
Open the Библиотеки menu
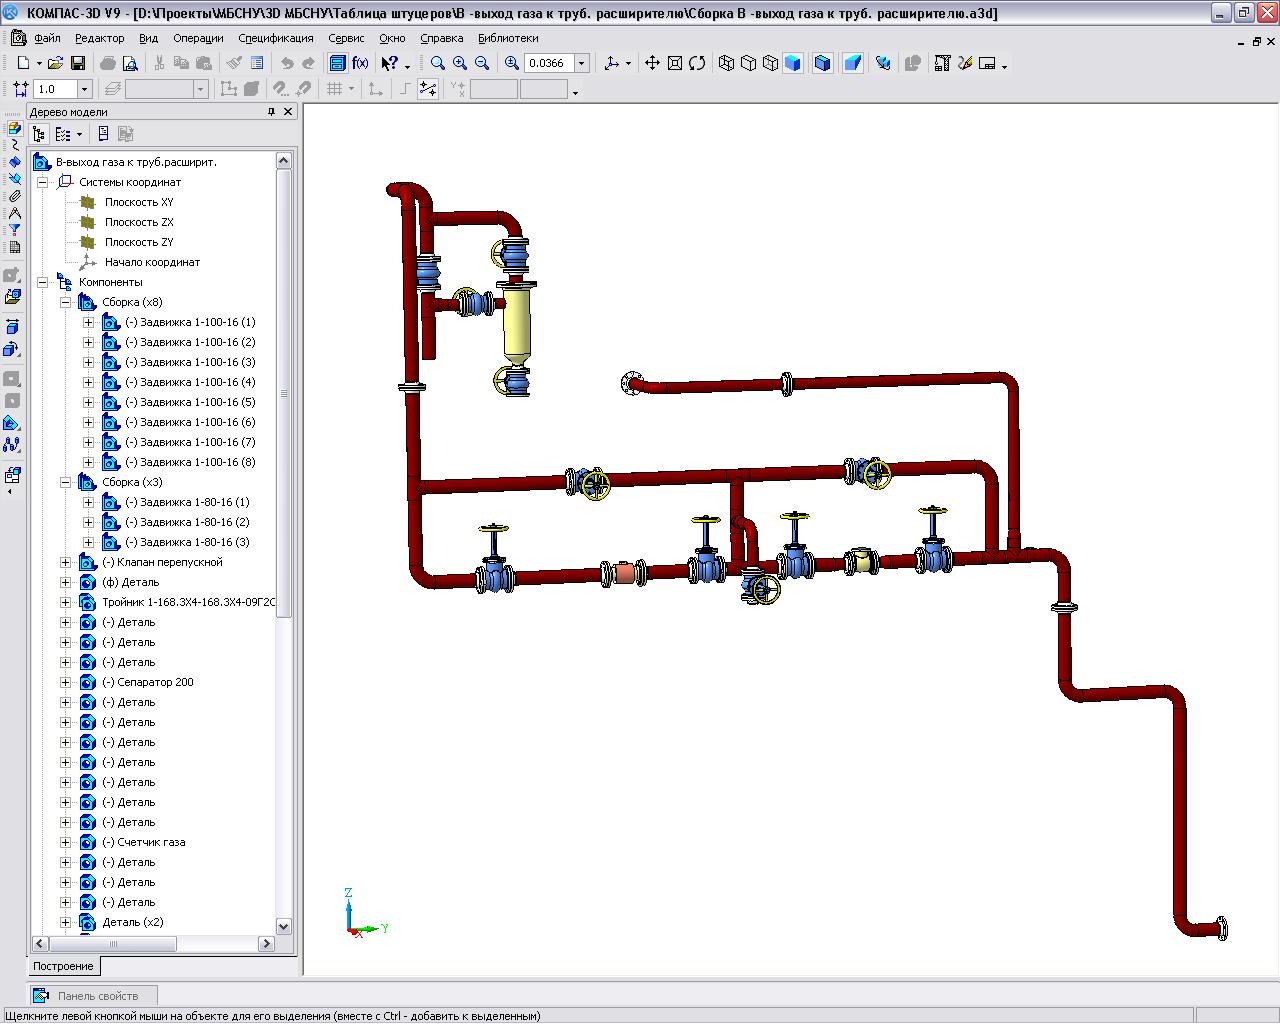click(x=507, y=38)
